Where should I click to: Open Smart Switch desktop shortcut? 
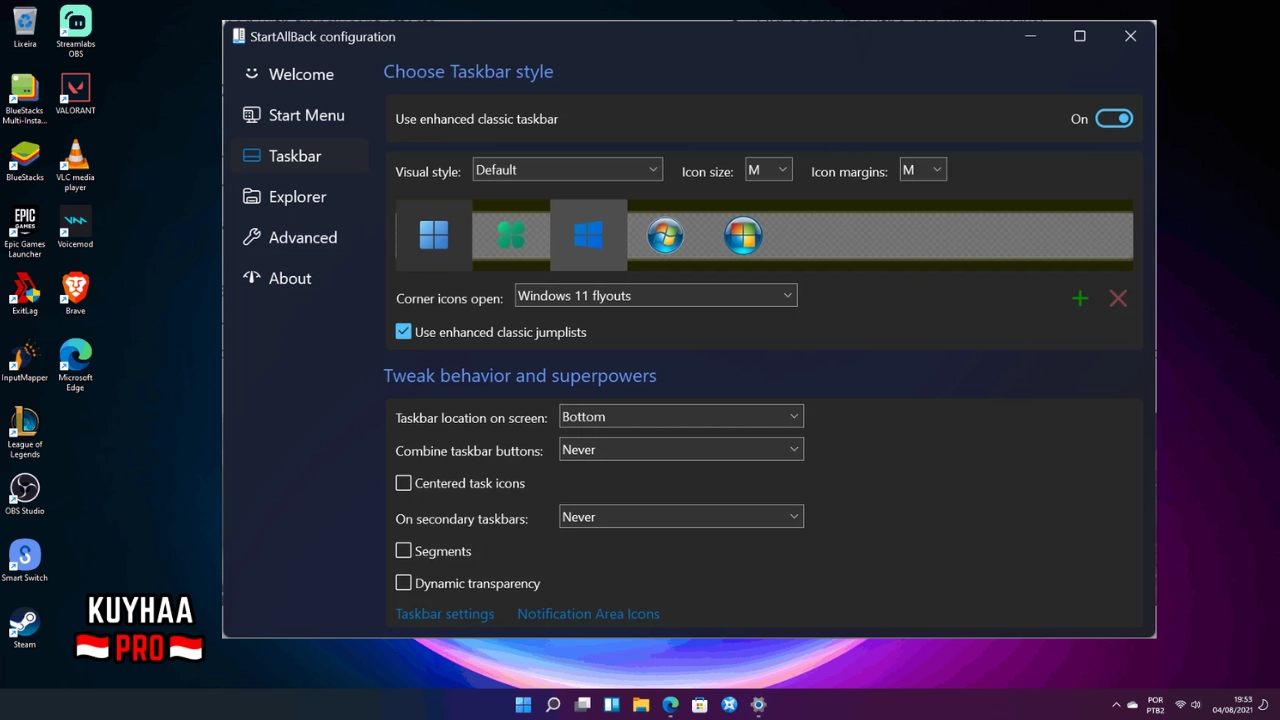click(25, 561)
